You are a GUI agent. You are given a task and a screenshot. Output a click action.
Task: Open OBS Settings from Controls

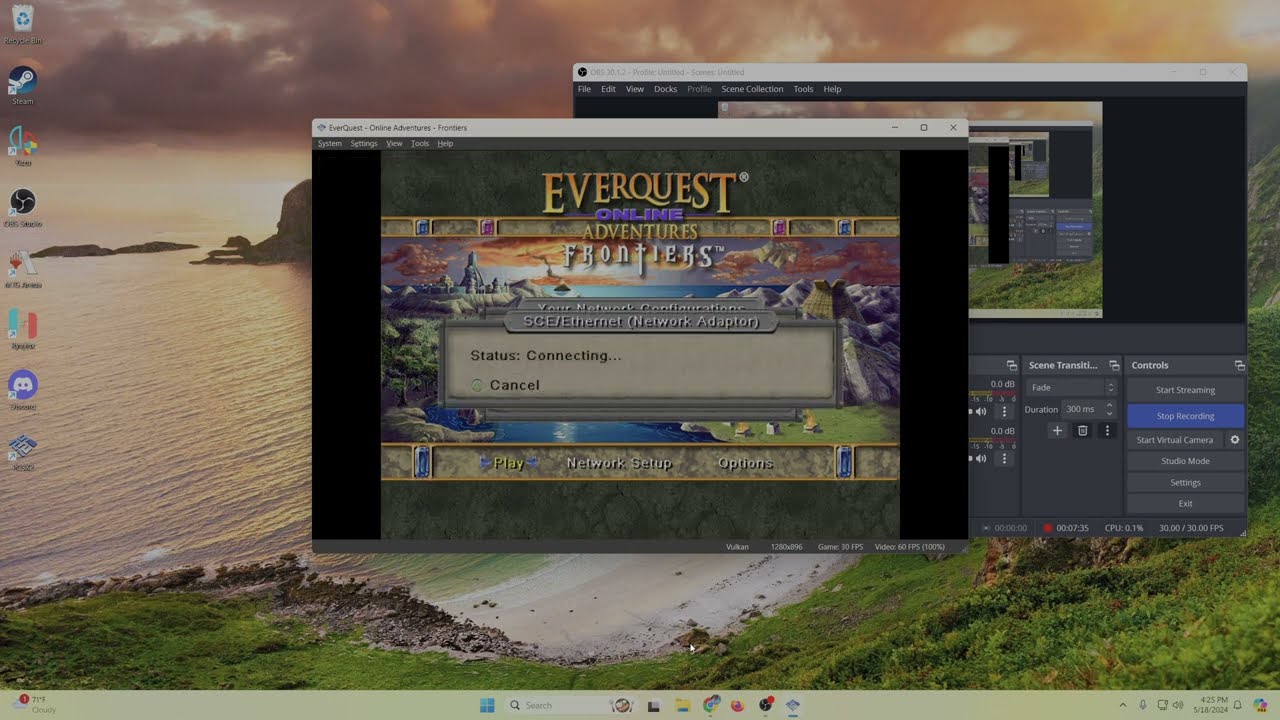1186,482
